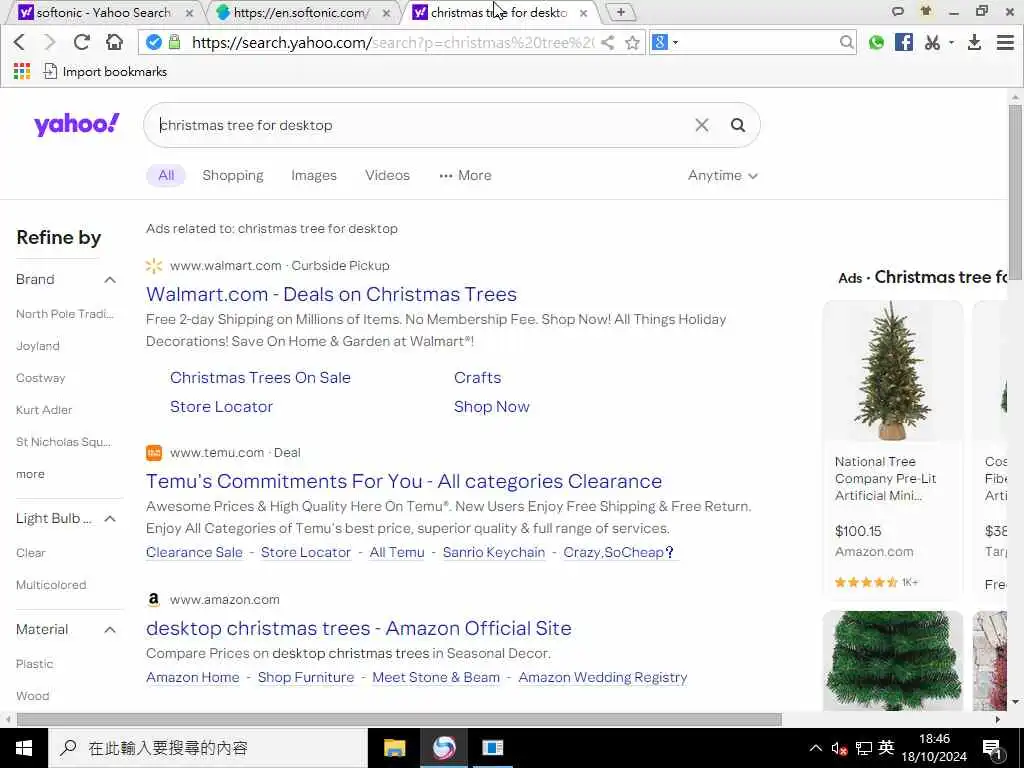1024x768 pixels.
Task: Open National Tree Company tree thumbnail
Action: (892, 370)
